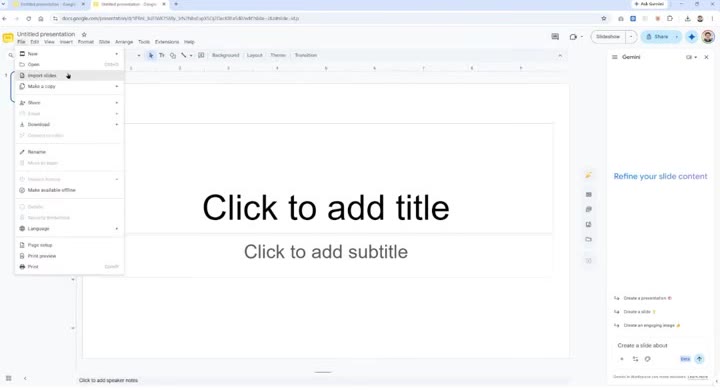Choose Open in the File menu
The width and height of the screenshot is (720, 390).
click(69, 65)
